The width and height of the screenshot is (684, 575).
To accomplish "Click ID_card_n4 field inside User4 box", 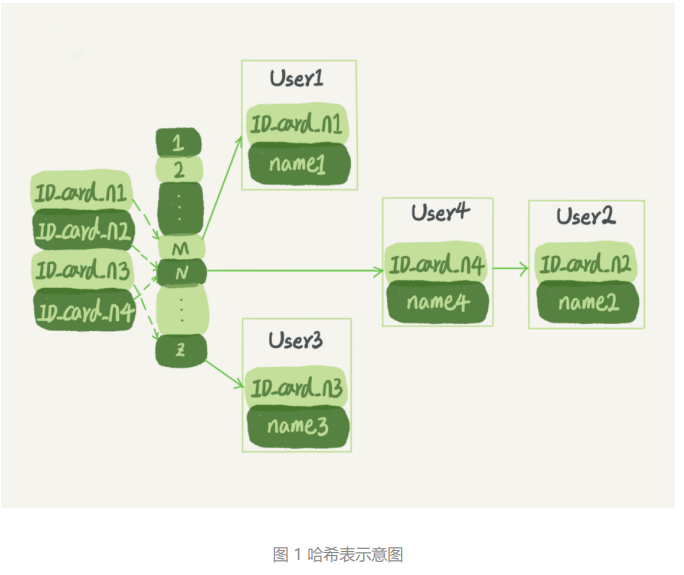I will pyautogui.click(x=436, y=263).
